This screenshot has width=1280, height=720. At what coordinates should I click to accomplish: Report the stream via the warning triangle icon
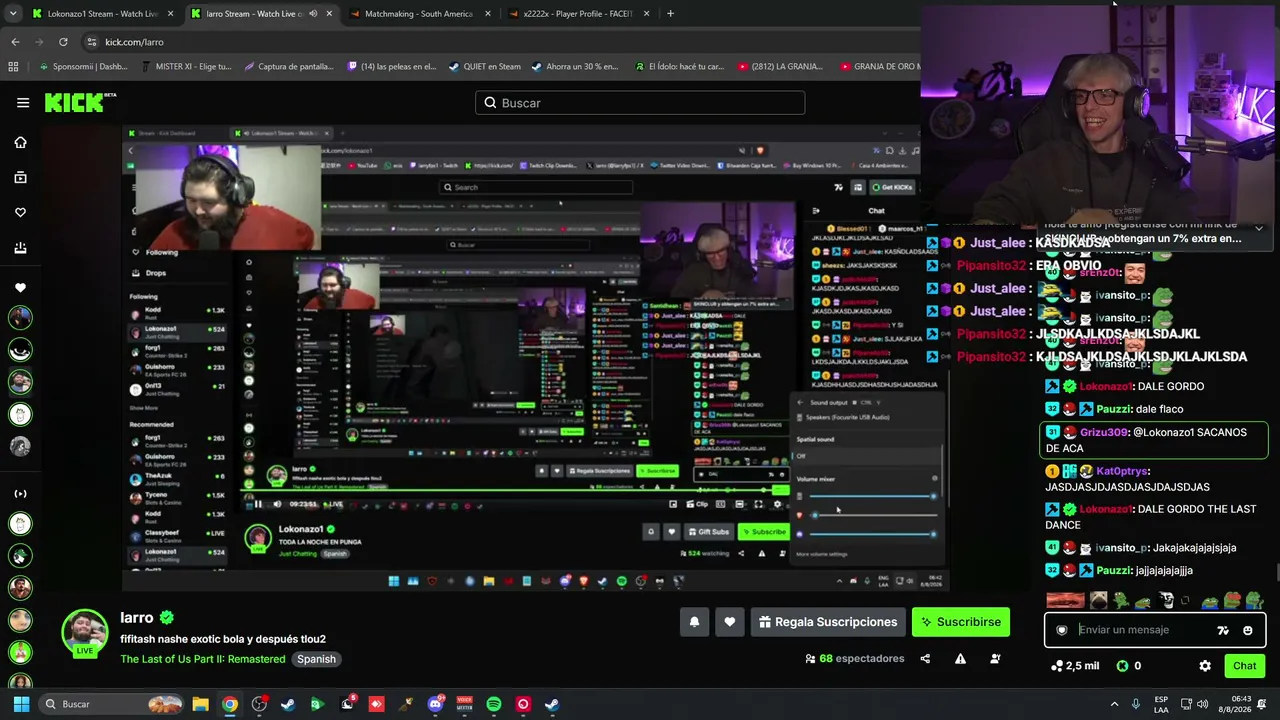tap(960, 659)
